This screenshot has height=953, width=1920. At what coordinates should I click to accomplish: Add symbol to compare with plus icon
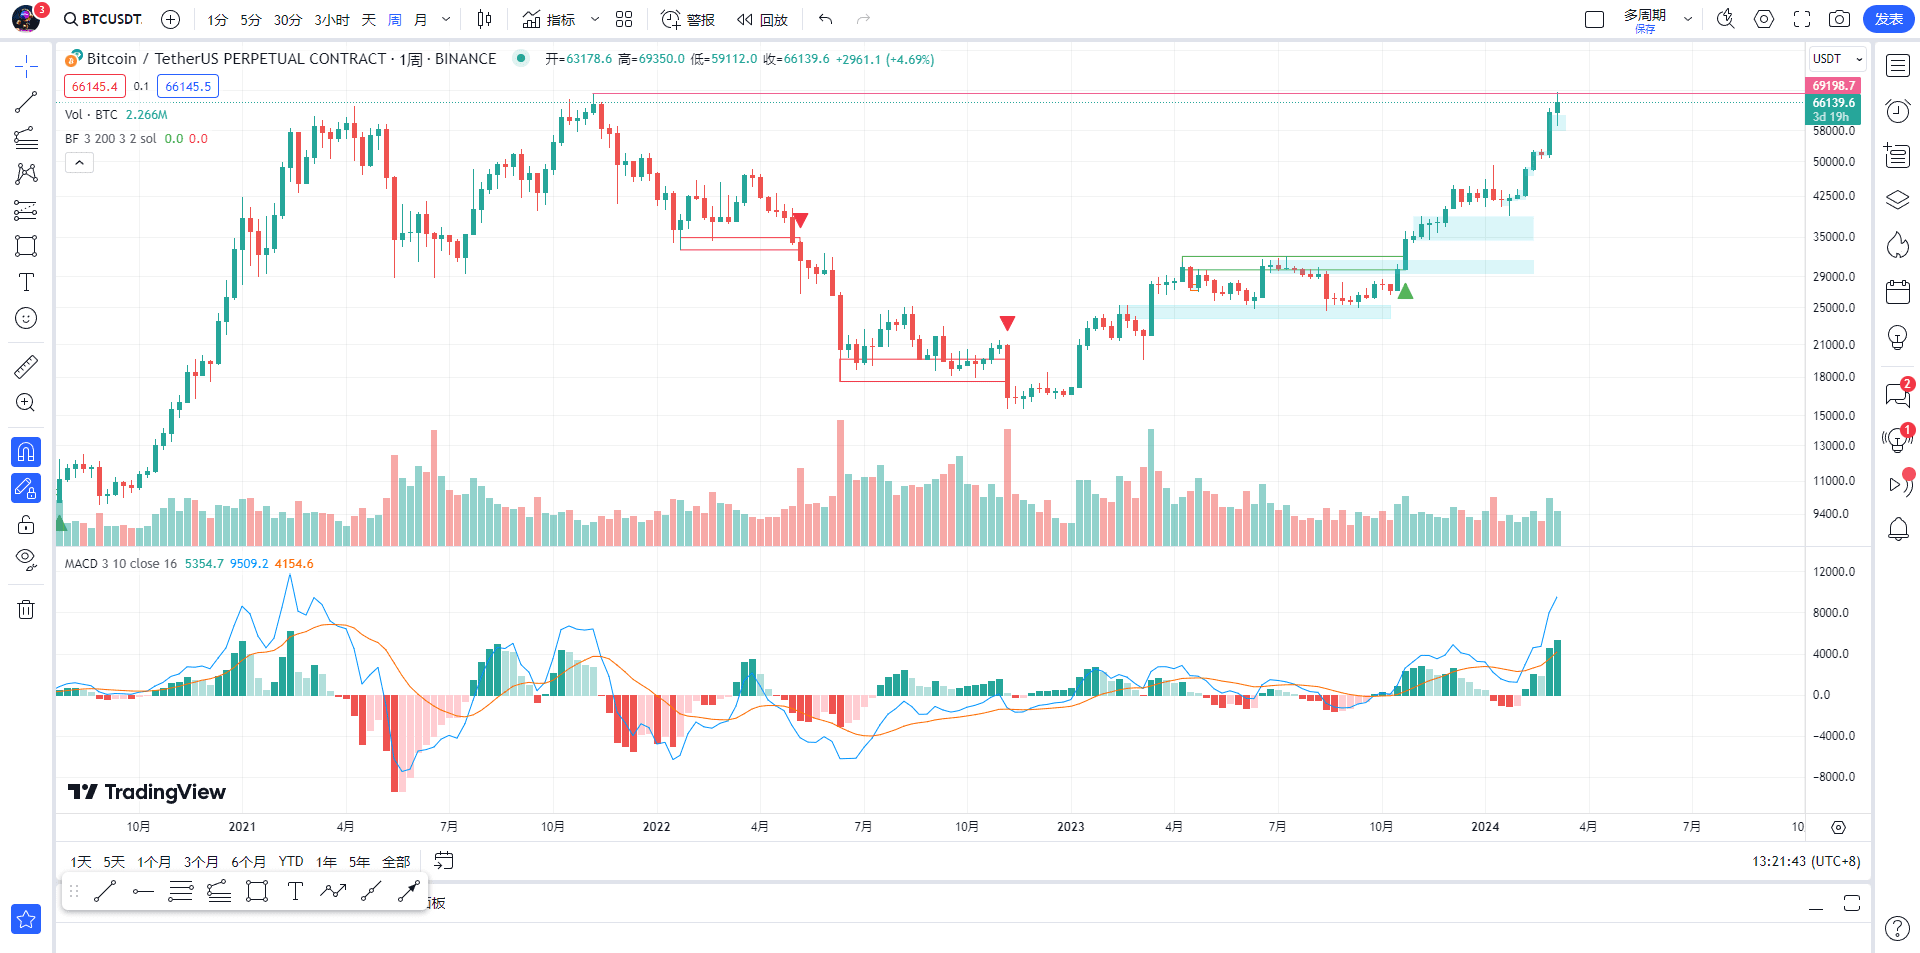click(171, 19)
